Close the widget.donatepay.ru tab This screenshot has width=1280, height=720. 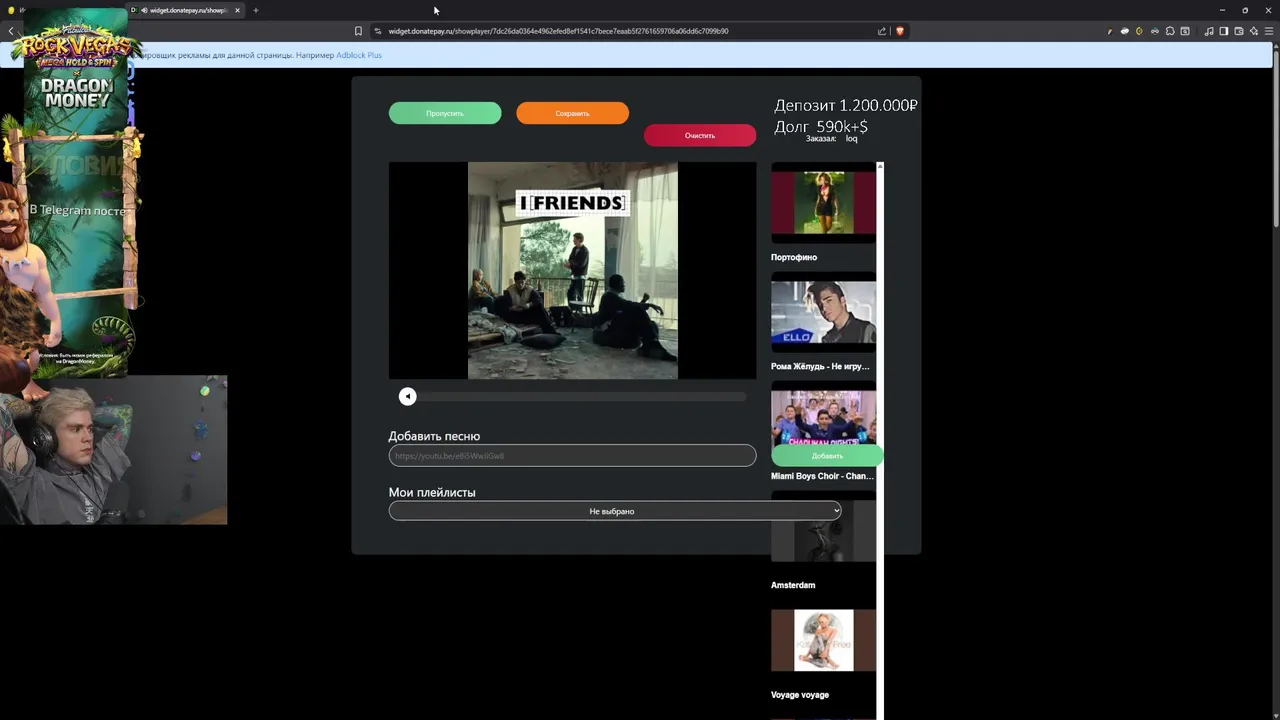(237, 10)
